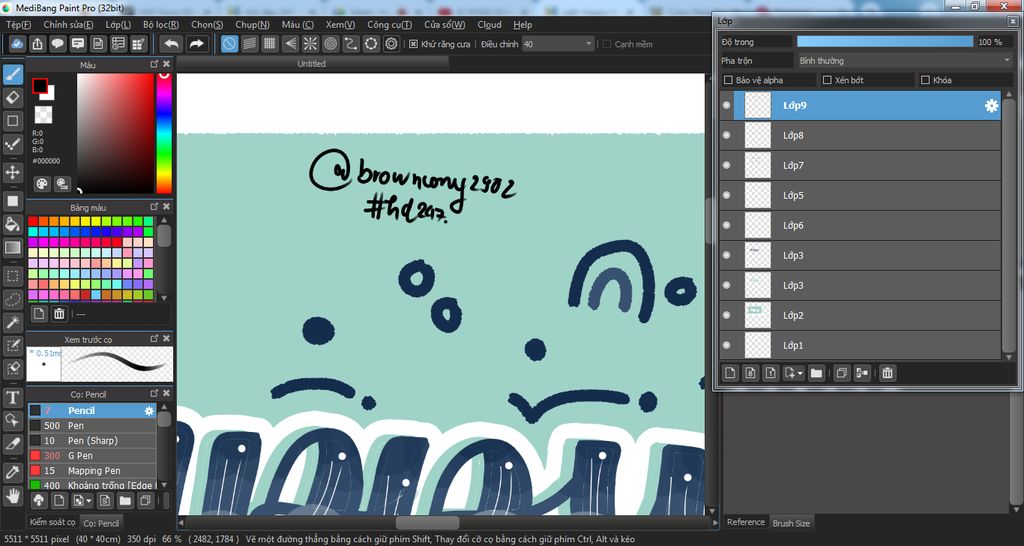Select the Bucket fill tool

(12, 224)
